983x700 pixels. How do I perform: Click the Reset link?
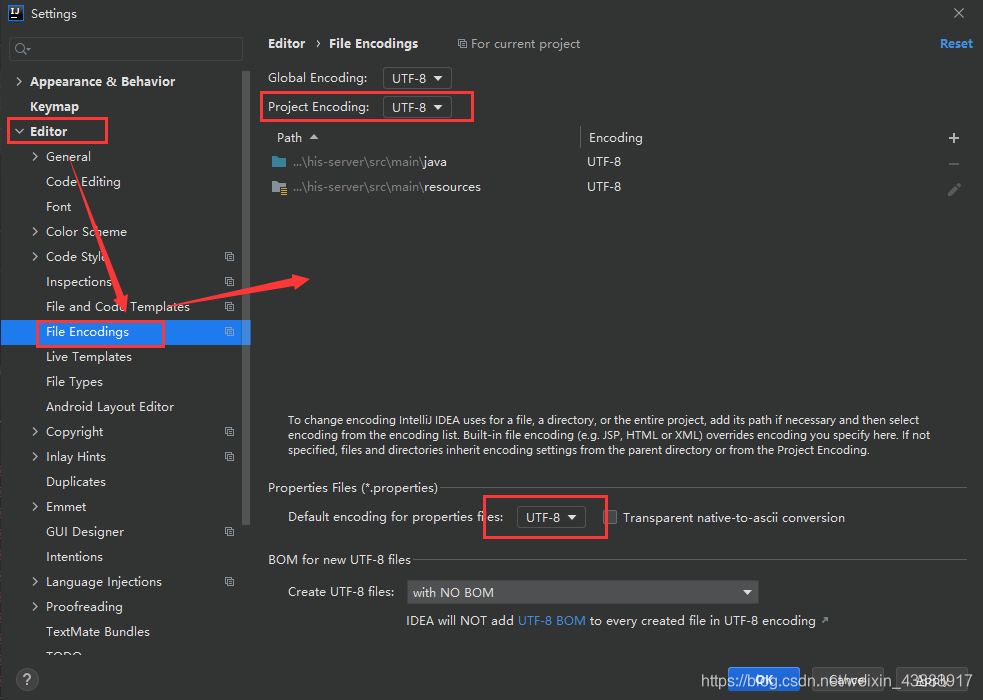[x=956, y=43]
